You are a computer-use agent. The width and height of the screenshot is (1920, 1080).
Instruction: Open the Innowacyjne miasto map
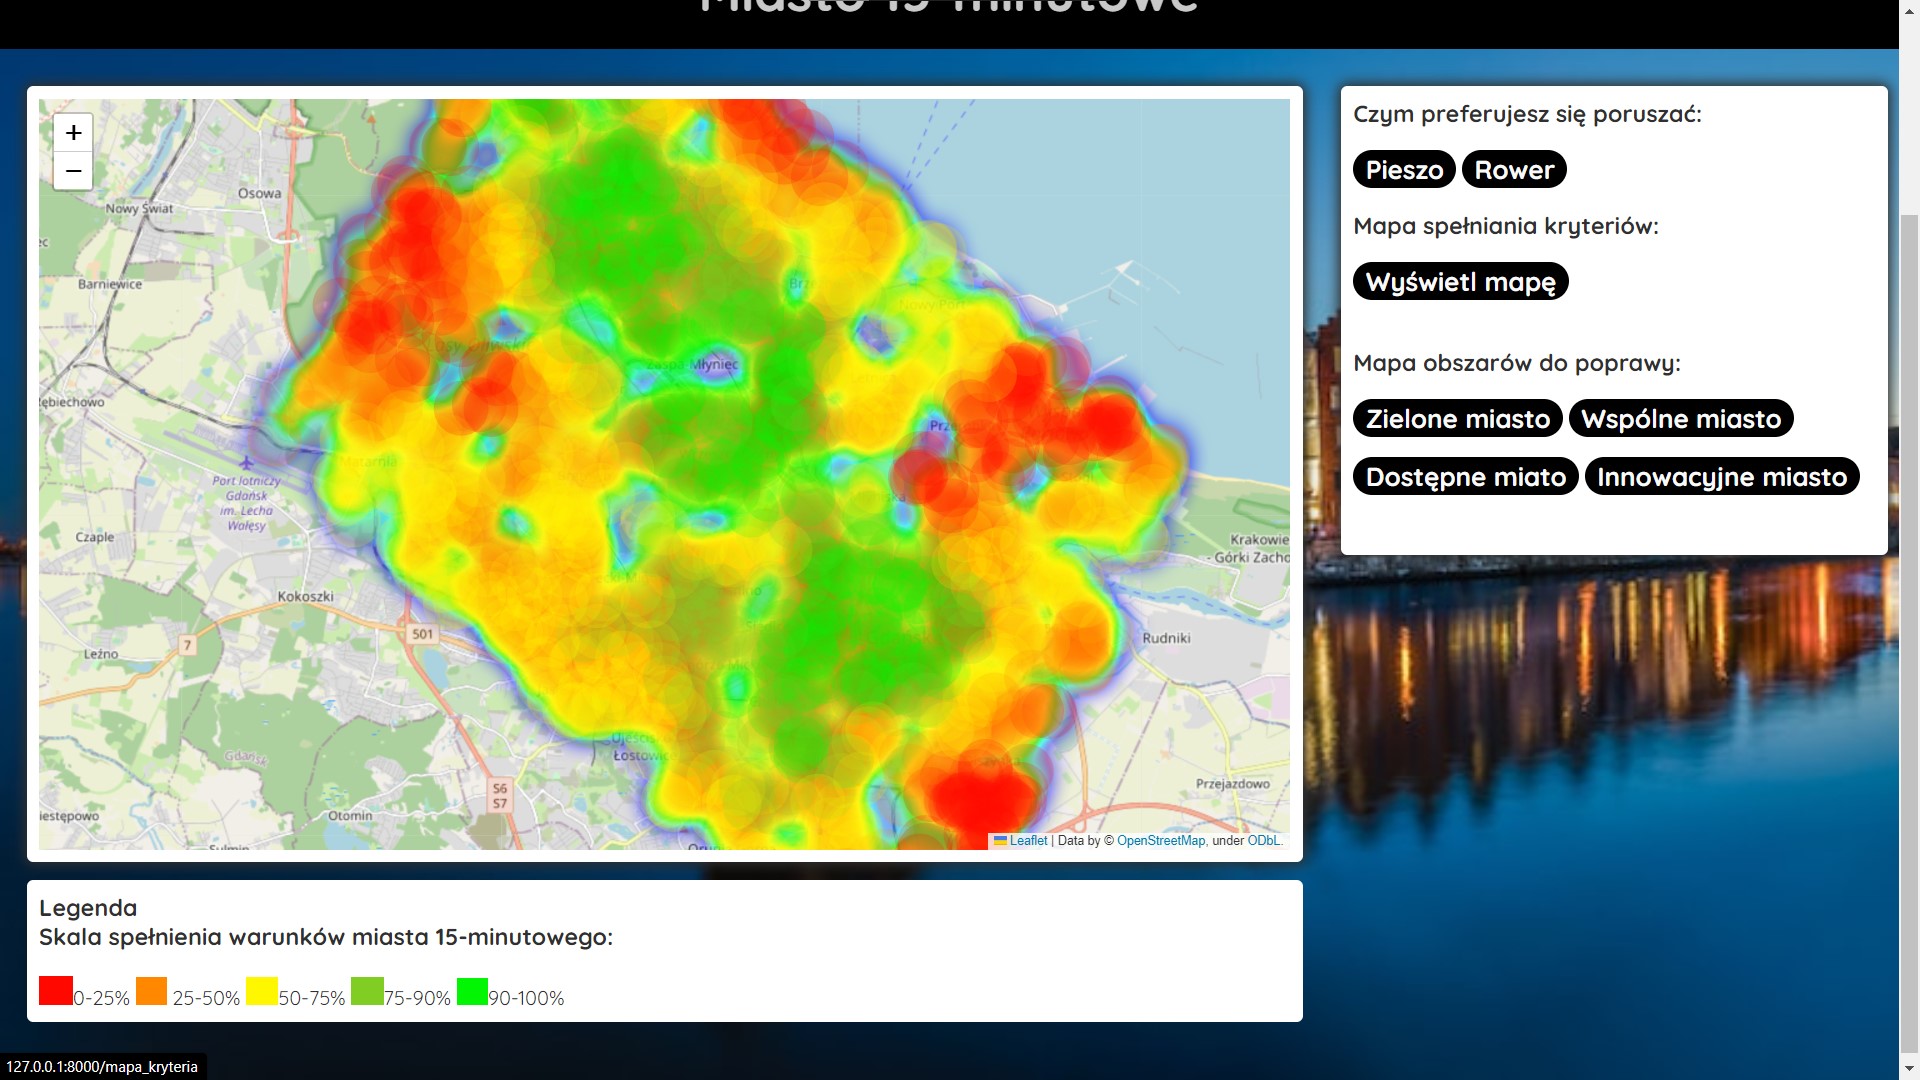(x=1721, y=477)
